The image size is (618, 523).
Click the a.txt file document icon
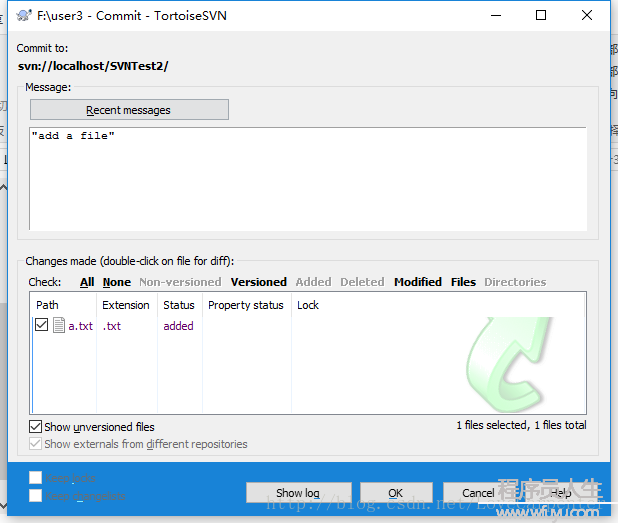(59, 326)
